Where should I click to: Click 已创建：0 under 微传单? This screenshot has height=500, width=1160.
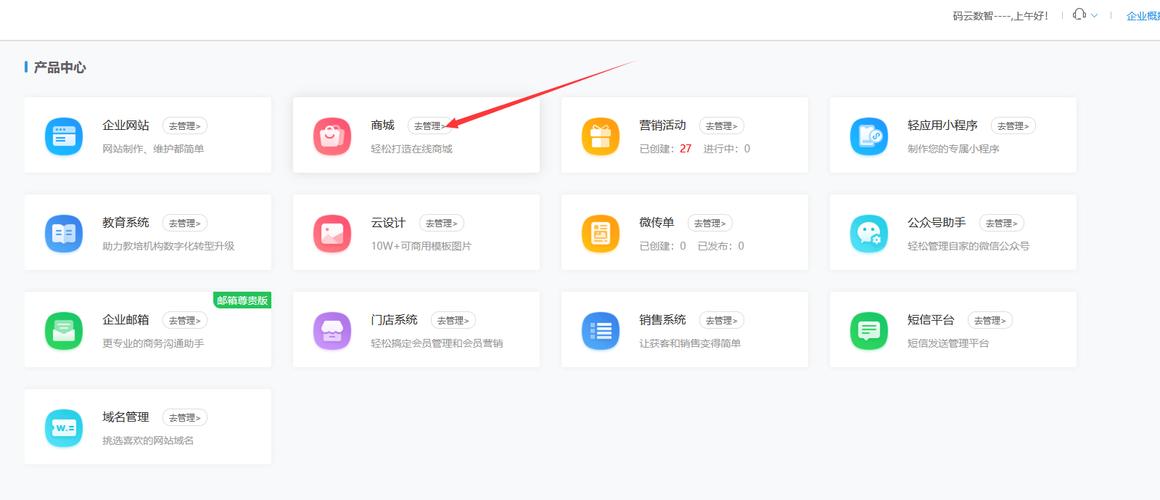point(663,246)
